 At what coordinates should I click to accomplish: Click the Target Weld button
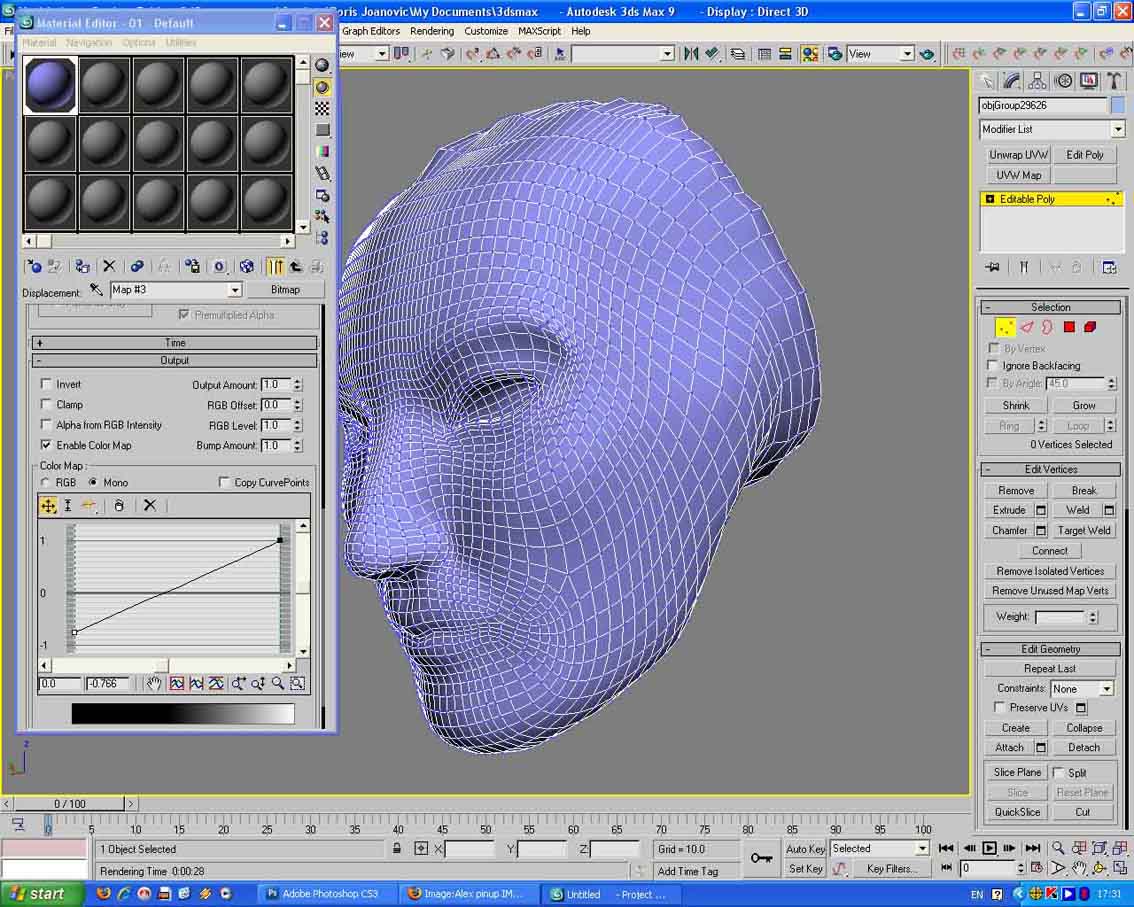tap(1083, 530)
